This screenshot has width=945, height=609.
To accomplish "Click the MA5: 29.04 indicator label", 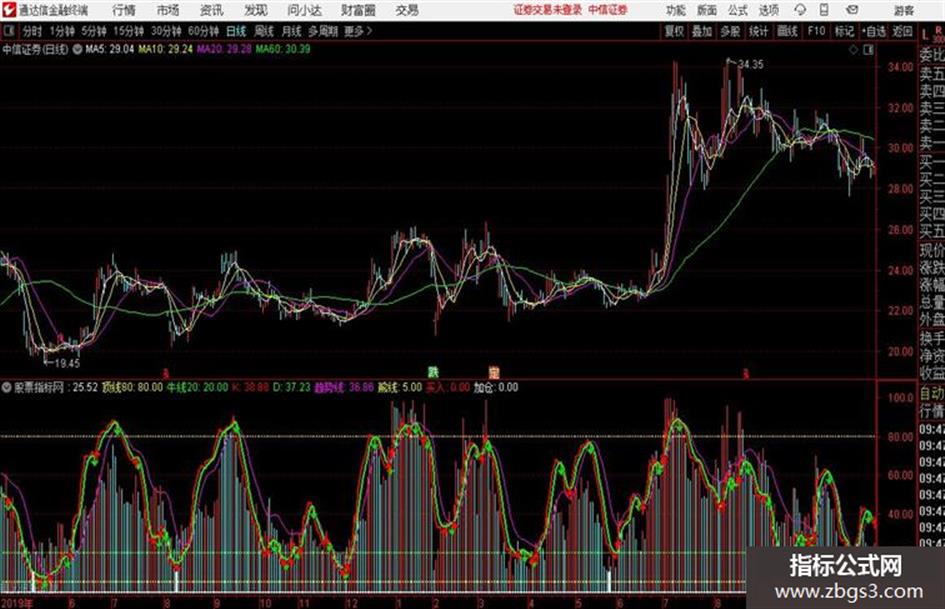I will point(109,49).
